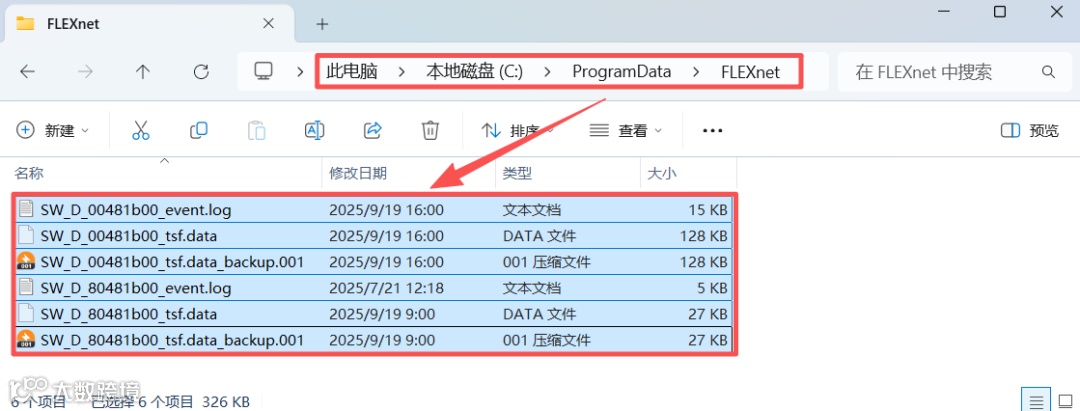The image size is (1080, 411).
Task: Maximize the File Explorer window
Action: pos(1000,12)
